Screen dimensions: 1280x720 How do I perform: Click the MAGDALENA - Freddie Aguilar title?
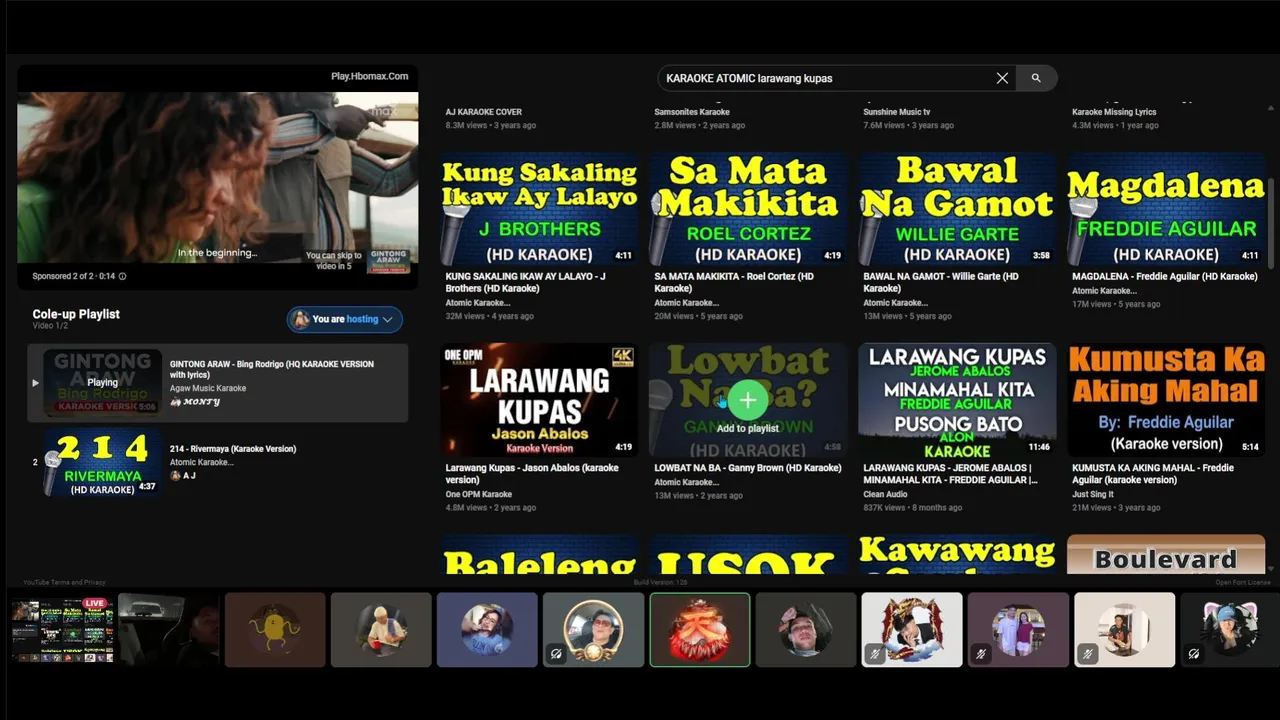coord(1165,276)
